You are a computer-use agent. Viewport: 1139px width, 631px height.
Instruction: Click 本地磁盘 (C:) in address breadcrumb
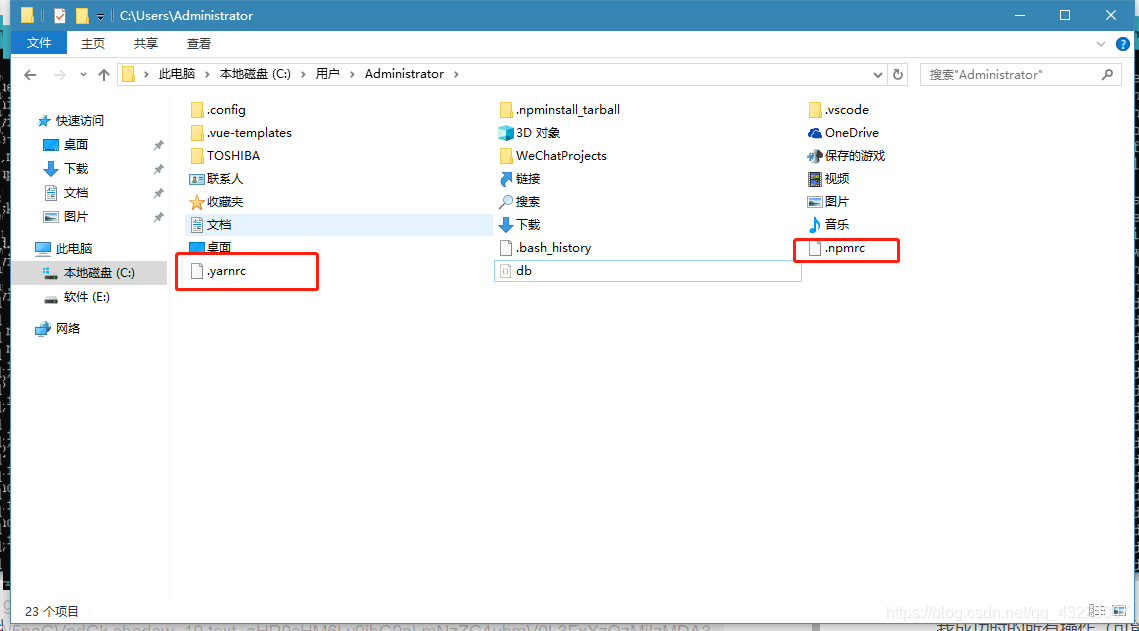coord(255,74)
